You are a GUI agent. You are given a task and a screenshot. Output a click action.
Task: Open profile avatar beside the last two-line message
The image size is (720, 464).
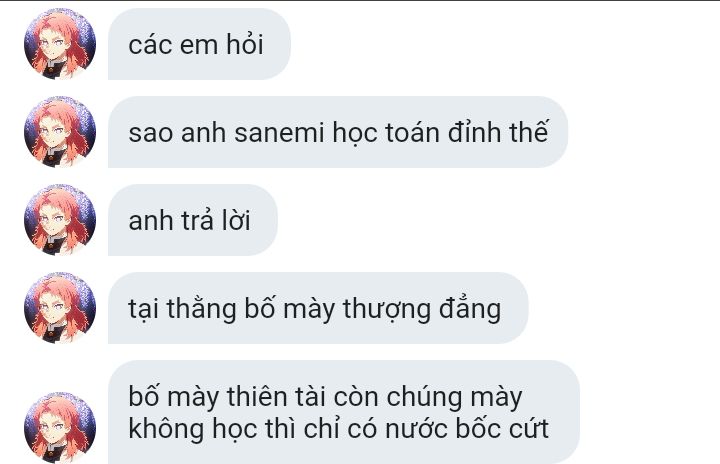pyautogui.click(x=60, y=427)
